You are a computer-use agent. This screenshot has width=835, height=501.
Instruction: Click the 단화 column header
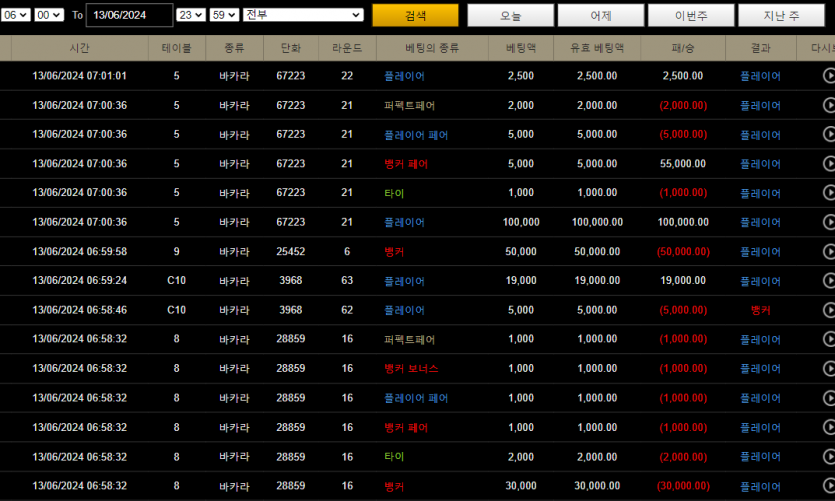click(291, 48)
